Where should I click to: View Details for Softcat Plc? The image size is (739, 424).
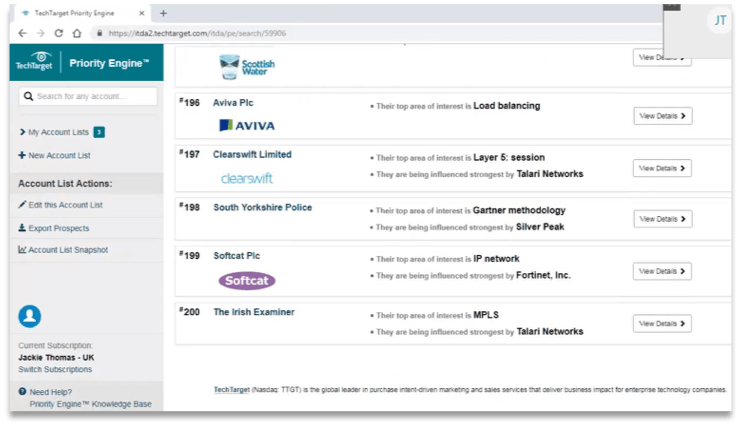tap(662, 271)
